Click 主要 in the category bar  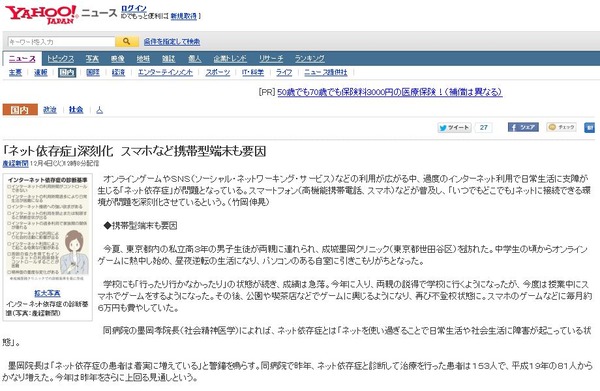15,72
